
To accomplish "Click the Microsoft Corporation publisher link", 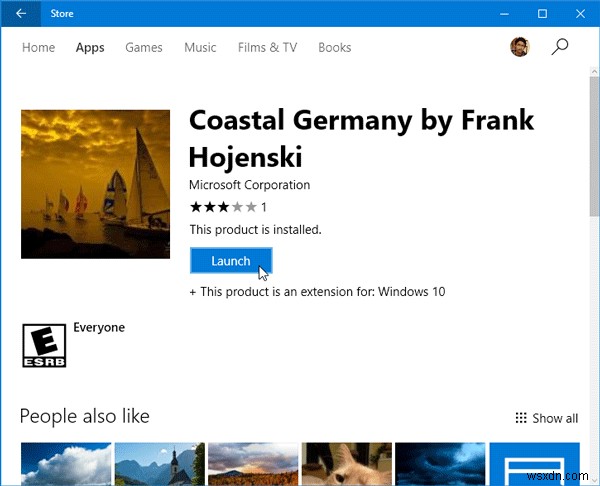I will (x=250, y=185).
